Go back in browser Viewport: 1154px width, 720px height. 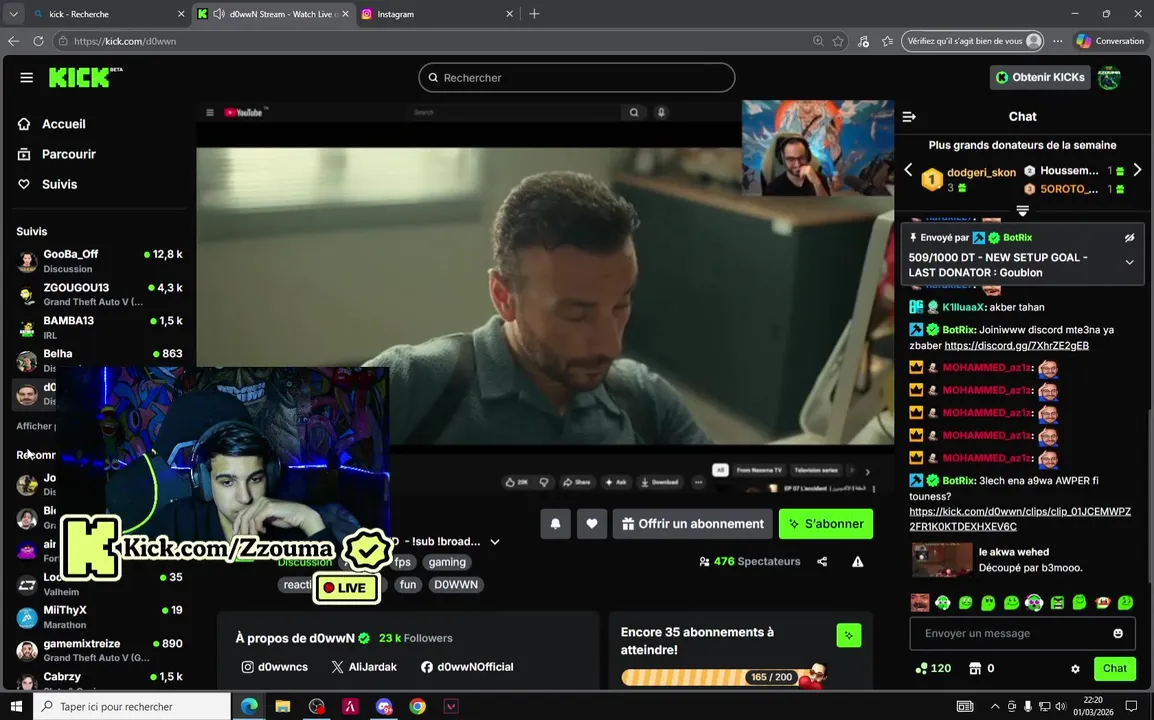pyautogui.click(x=13, y=41)
